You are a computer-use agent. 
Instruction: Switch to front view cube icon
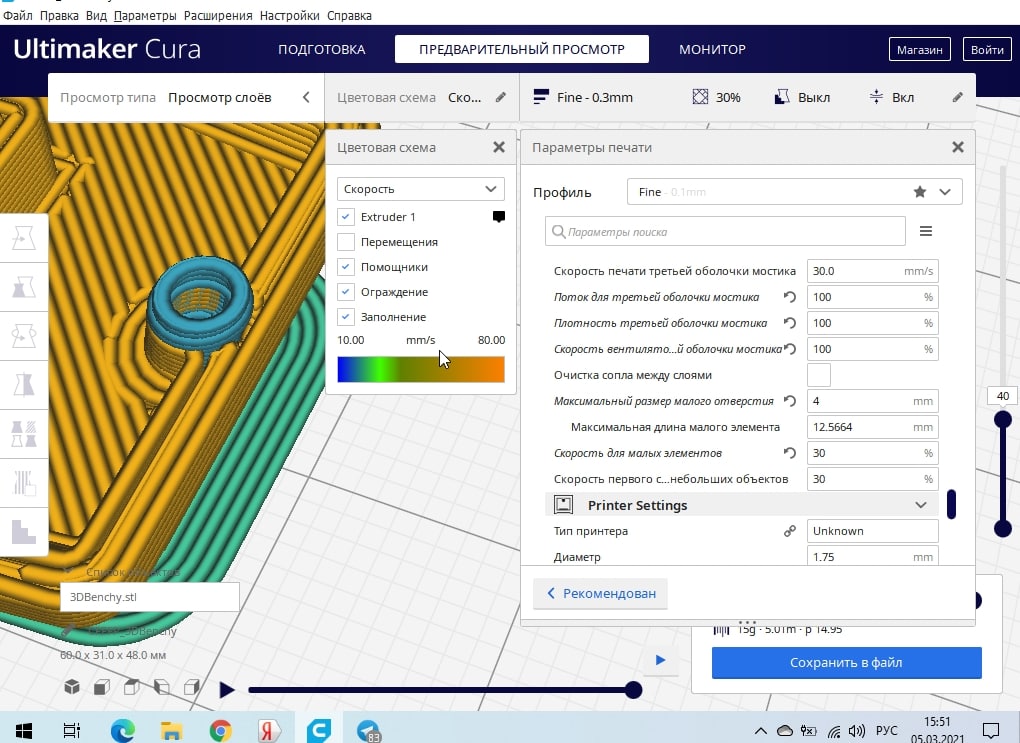(102, 687)
